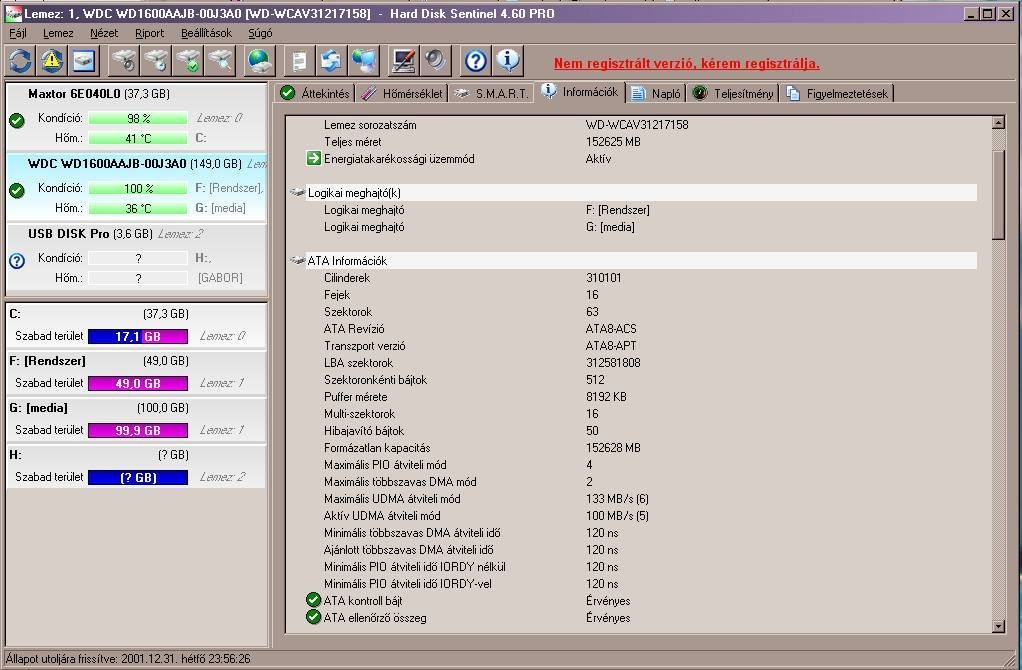
Task: Click the disk with green checkmark toolbar icon
Action: 188,61
